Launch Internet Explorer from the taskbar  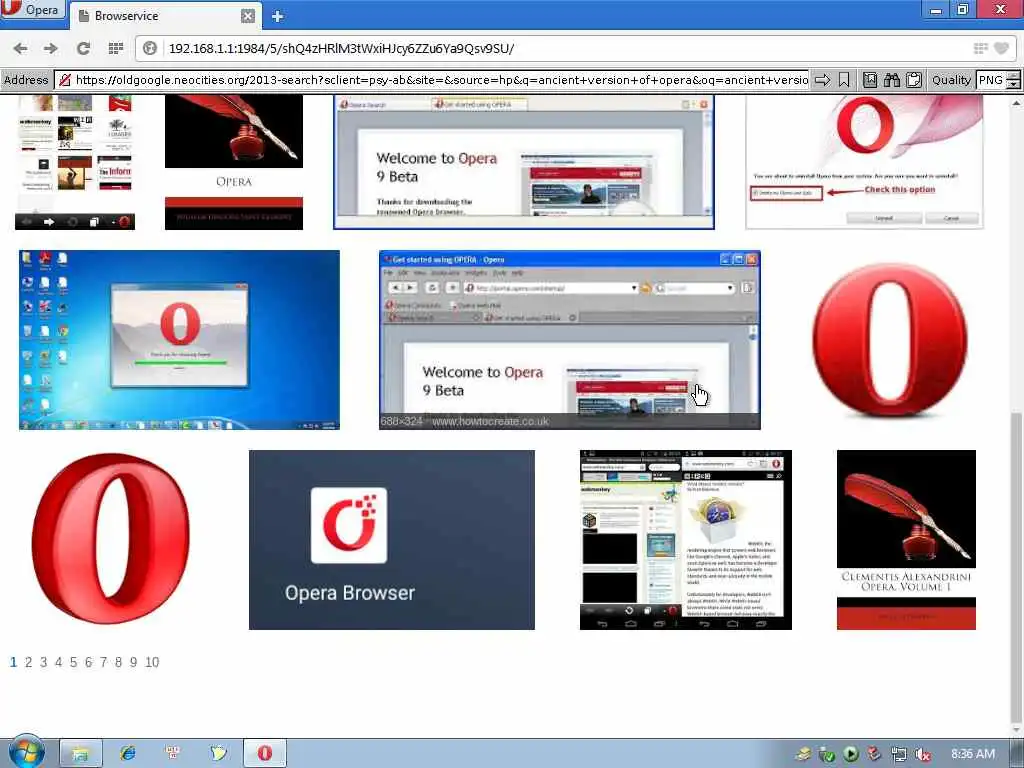click(127, 753)
